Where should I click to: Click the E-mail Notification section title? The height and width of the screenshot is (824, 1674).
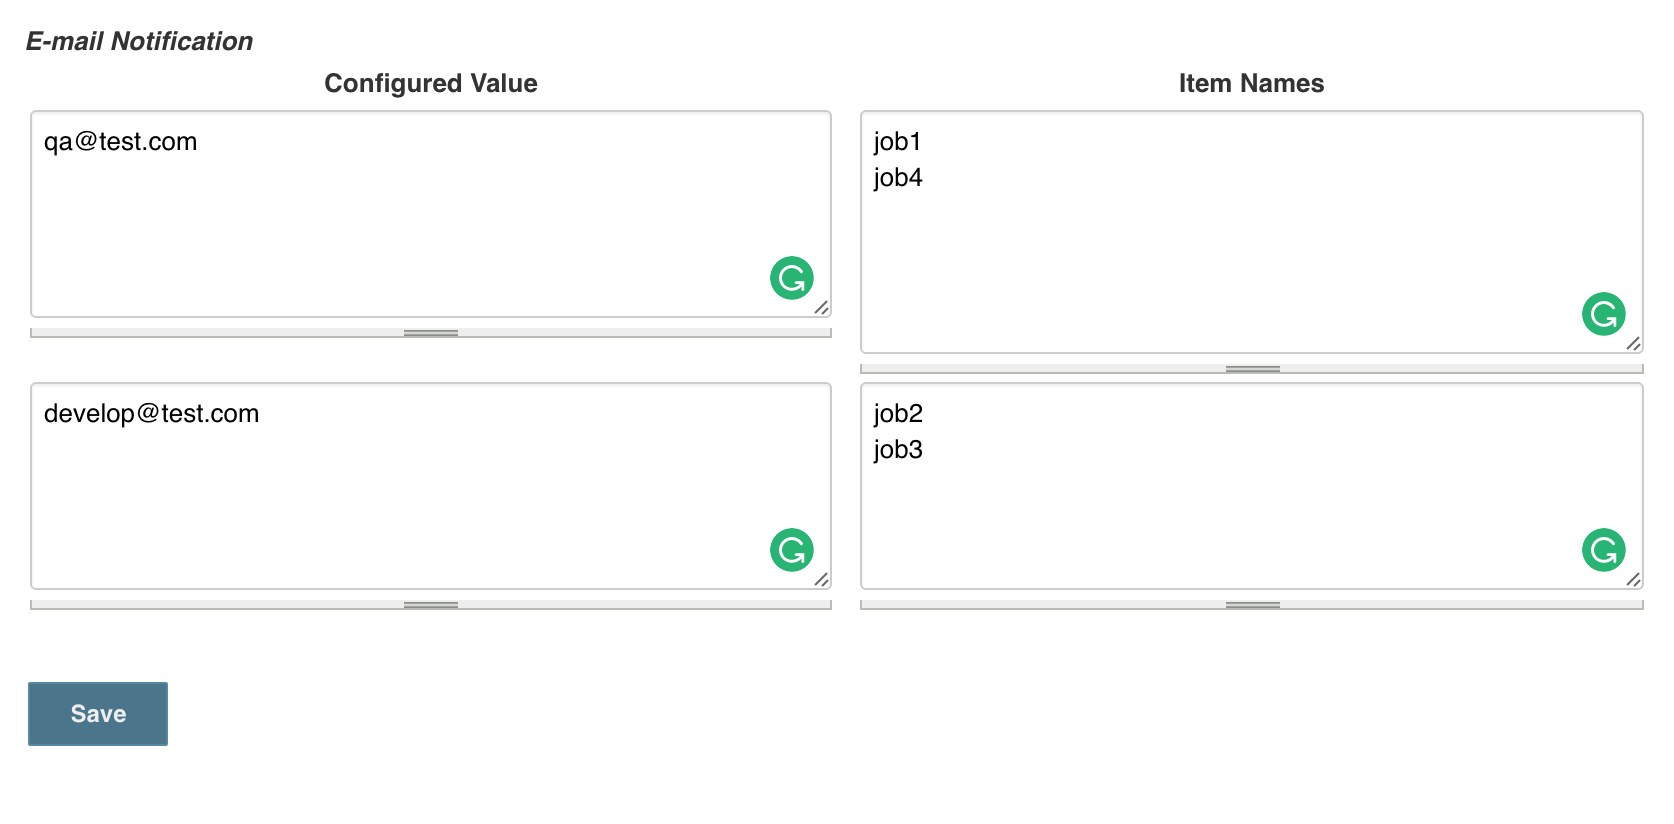click(139, 41)
